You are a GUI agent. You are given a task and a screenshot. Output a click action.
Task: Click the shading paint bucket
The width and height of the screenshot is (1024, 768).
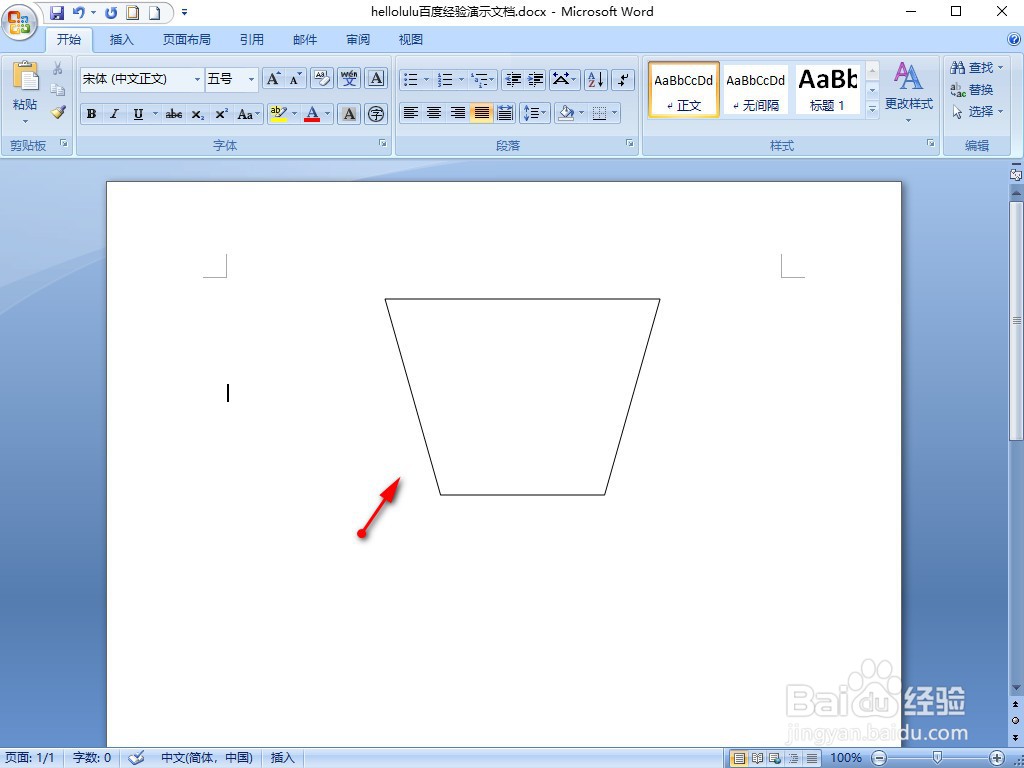point(566,114)
